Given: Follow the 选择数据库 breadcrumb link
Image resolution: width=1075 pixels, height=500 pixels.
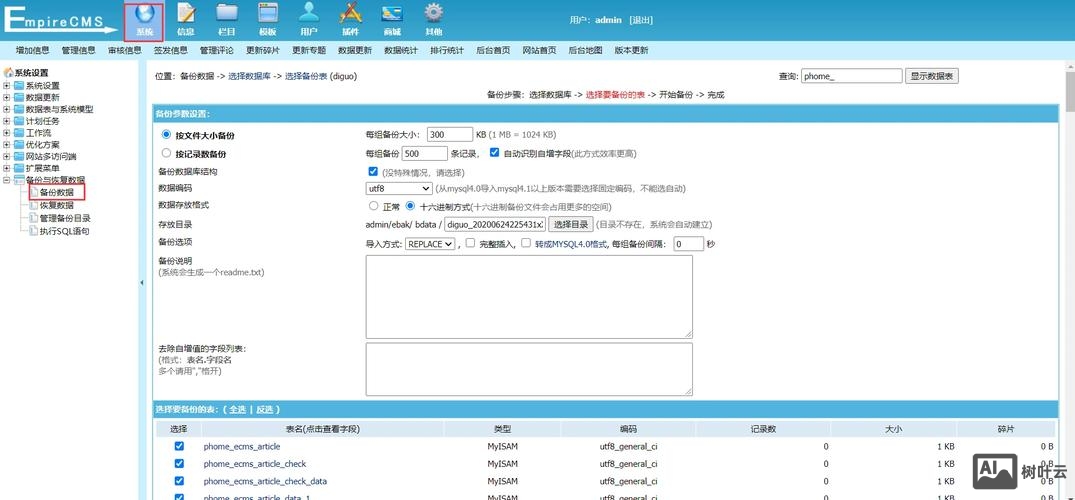Looking at the screenshot, I should click(249, 76).
